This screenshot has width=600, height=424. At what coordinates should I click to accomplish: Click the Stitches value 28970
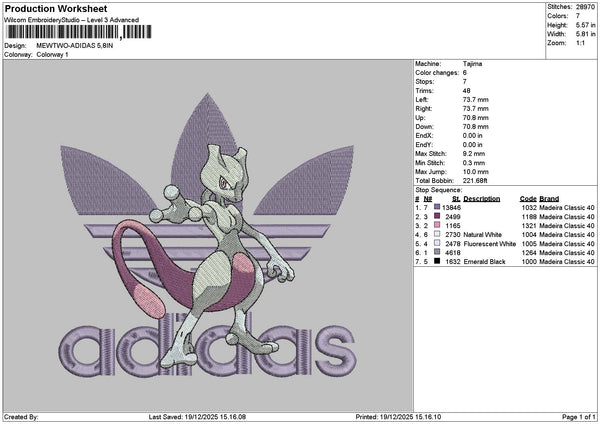585,7
